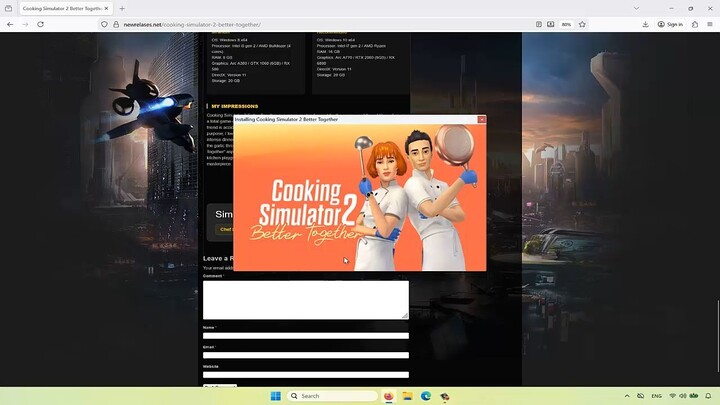The width and height of the screenshot is (720, 405).
Task: Open the Firefox hamburger application menu
Action: click(710, 24)
